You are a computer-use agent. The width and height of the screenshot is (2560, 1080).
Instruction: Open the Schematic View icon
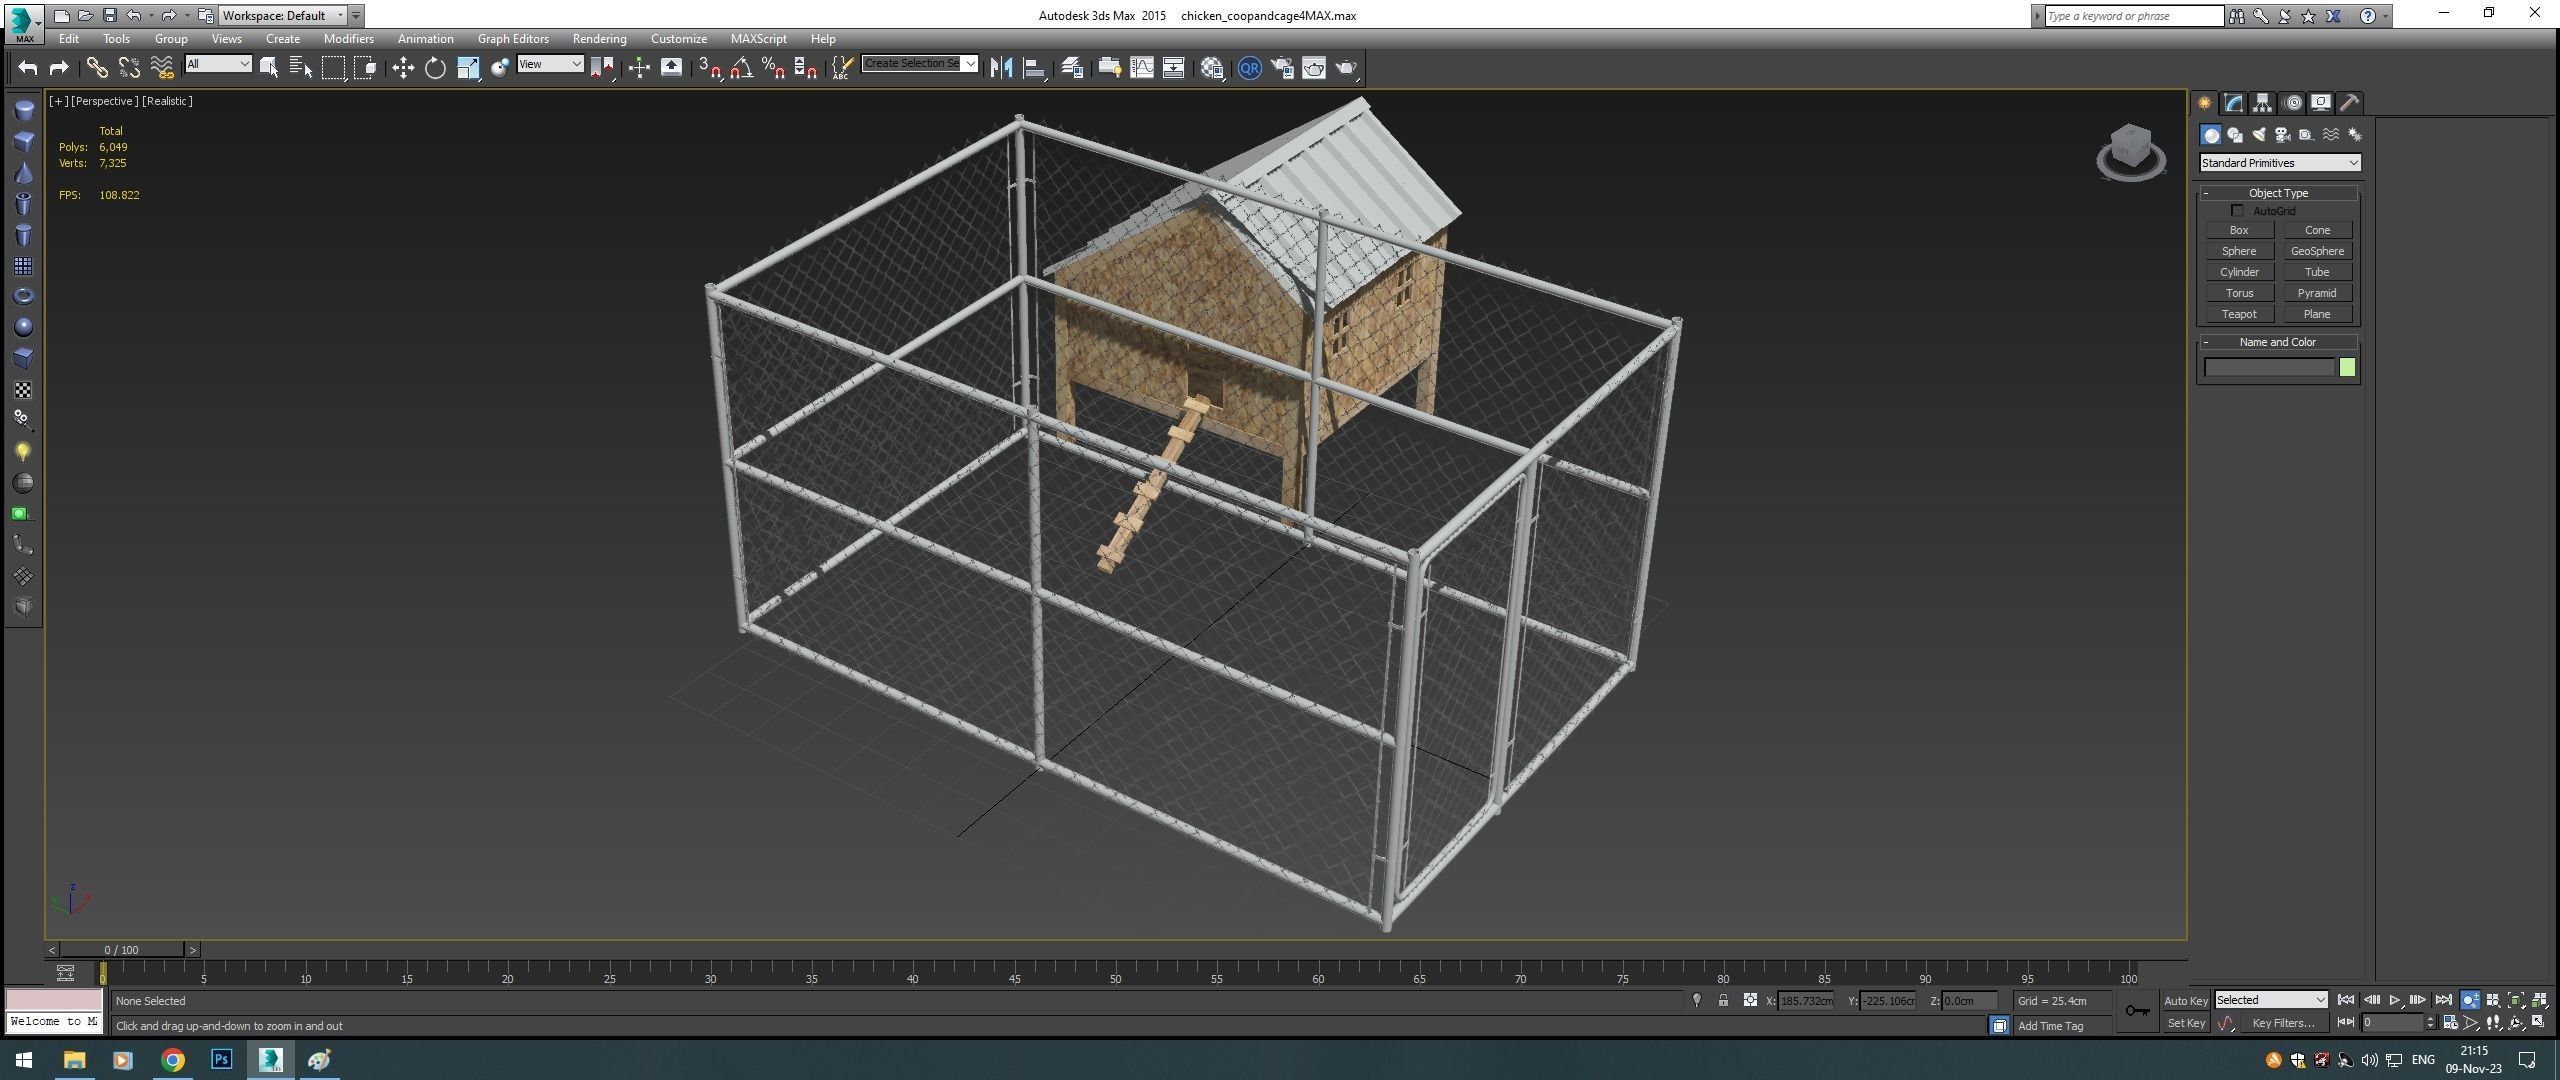click(1173, 67)
